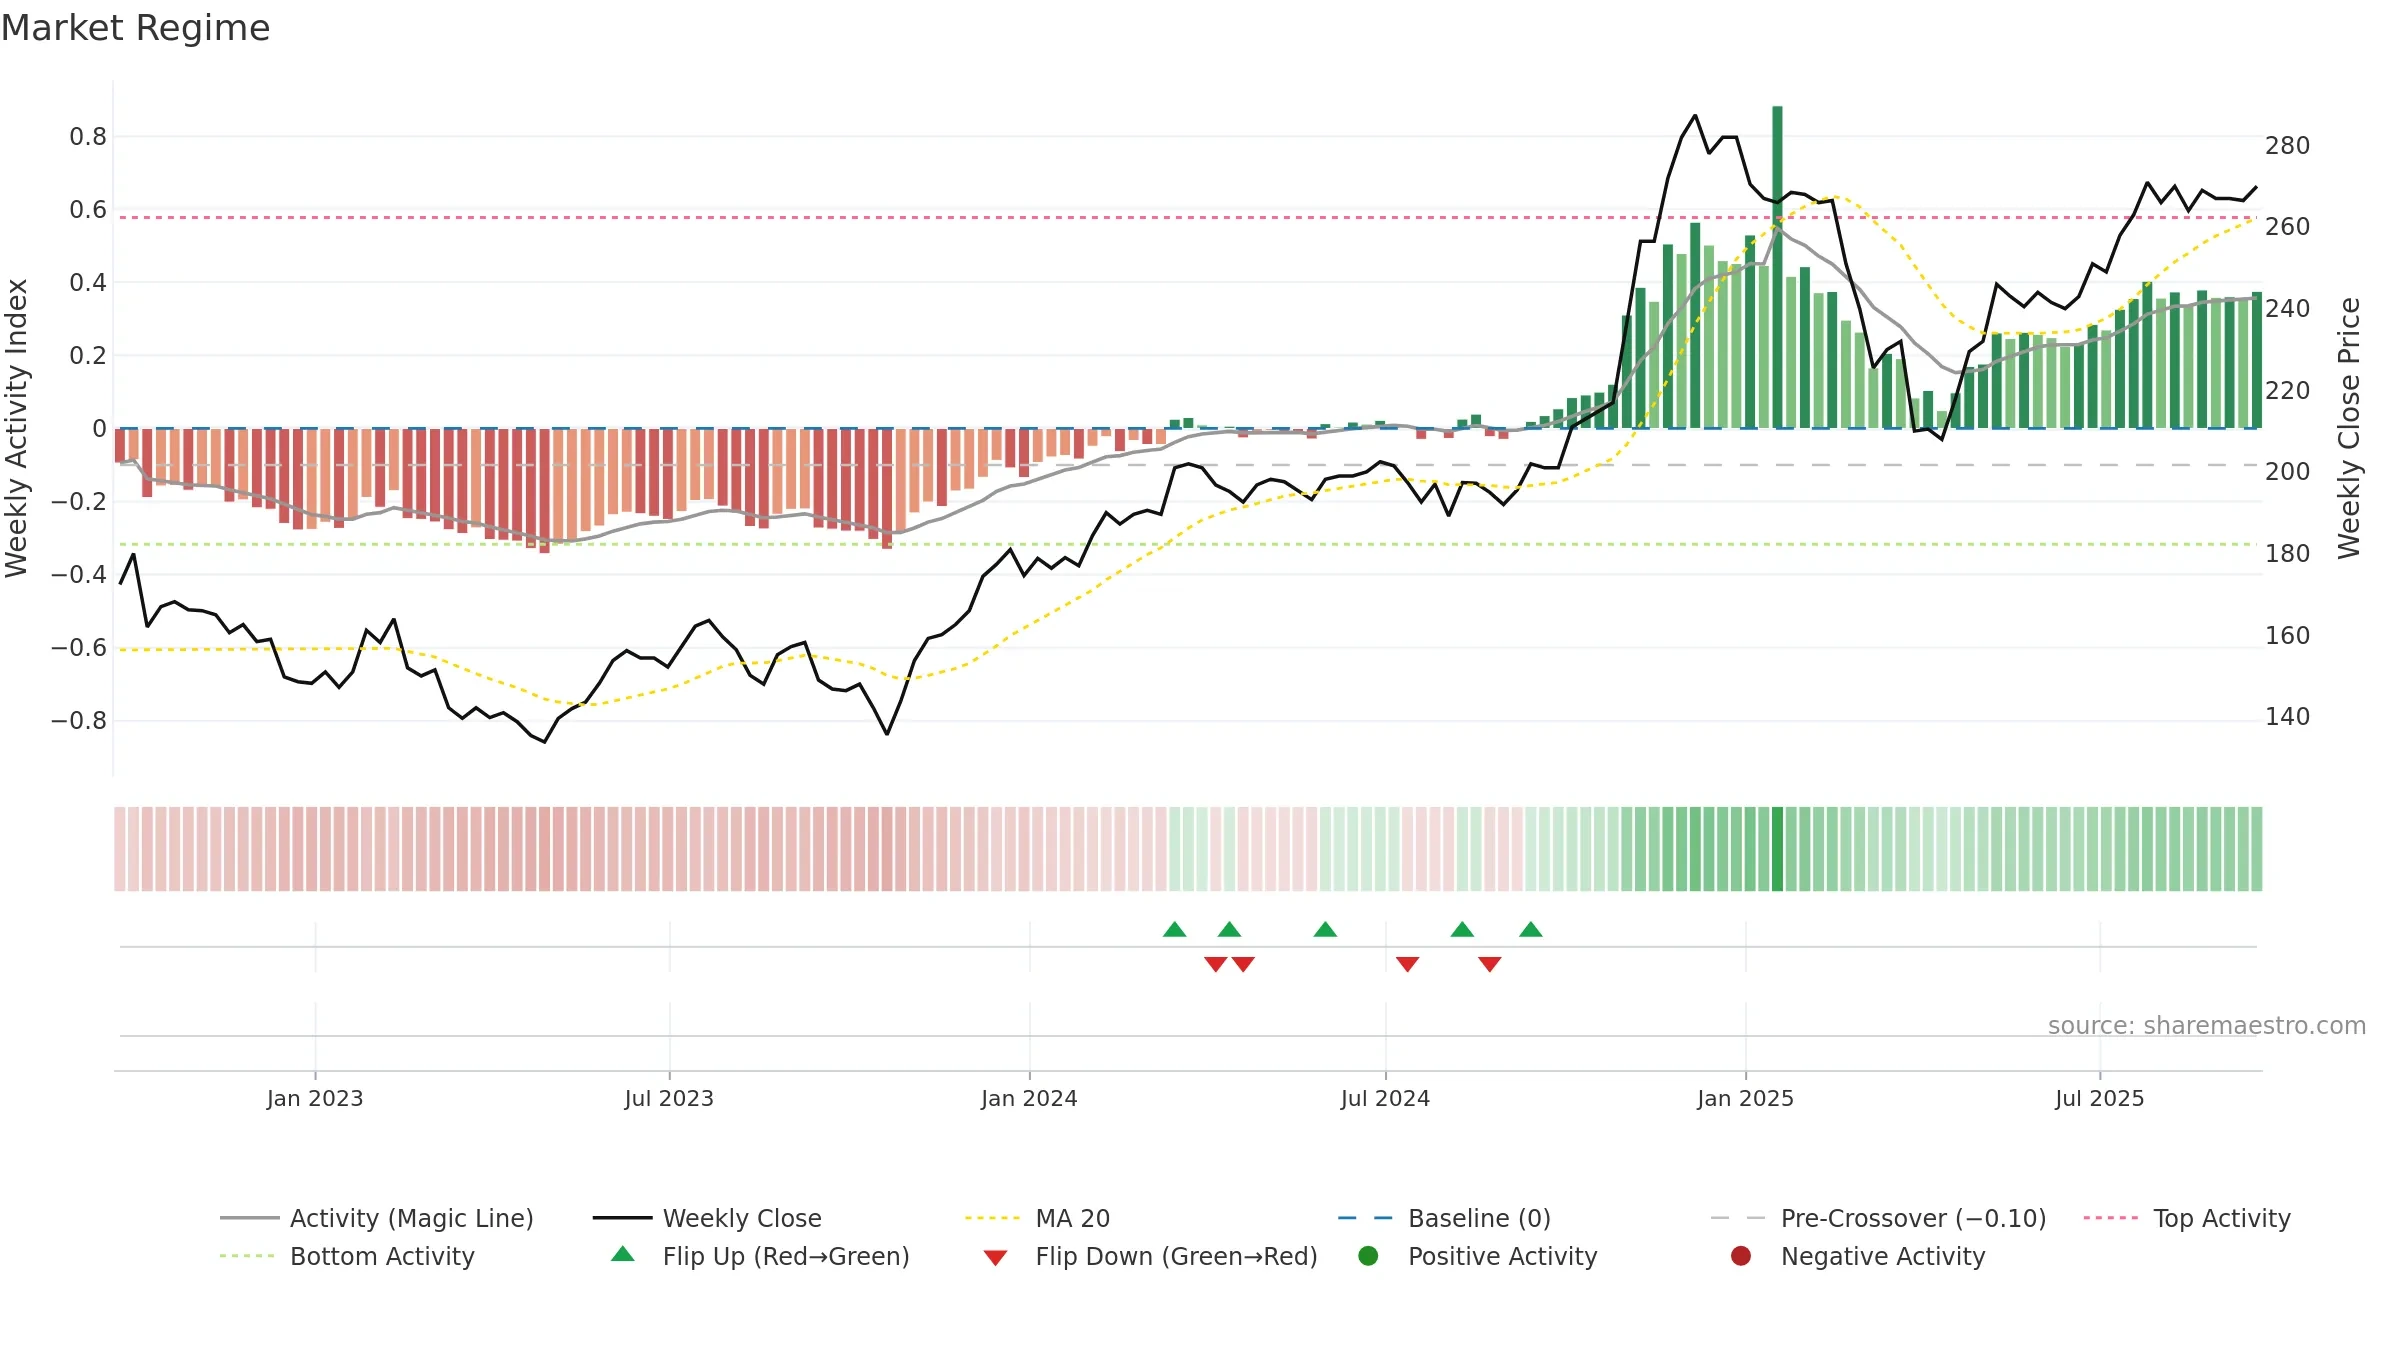This screenshot has width=2400, height=1350.
Task: Click the Weekly Close Price axis title
Action: [x=2349, y=428]
